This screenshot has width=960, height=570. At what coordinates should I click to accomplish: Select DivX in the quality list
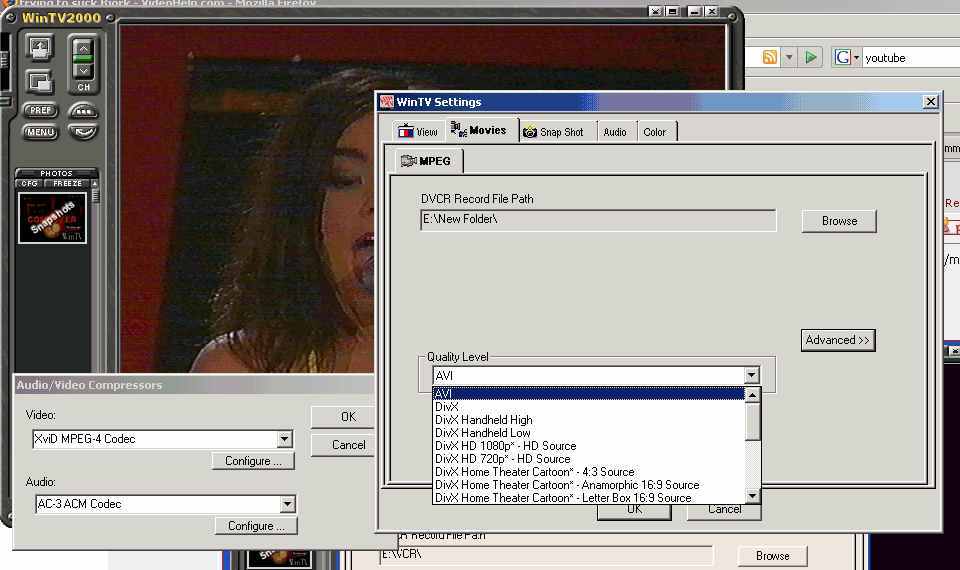588,407
